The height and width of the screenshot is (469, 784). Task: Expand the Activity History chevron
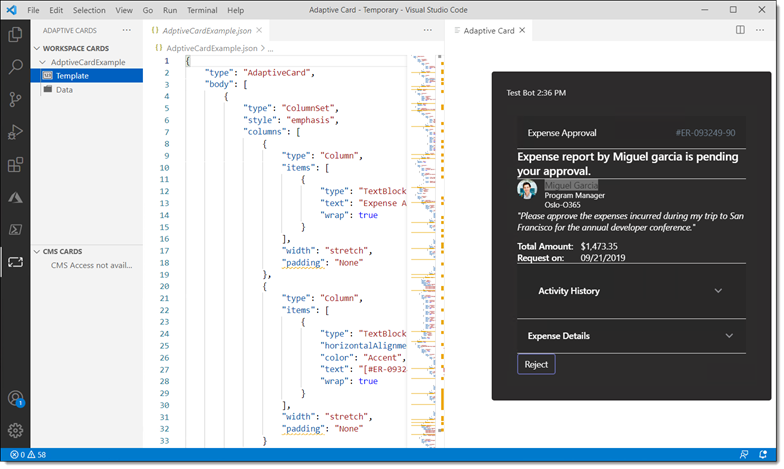pos(718,291)
